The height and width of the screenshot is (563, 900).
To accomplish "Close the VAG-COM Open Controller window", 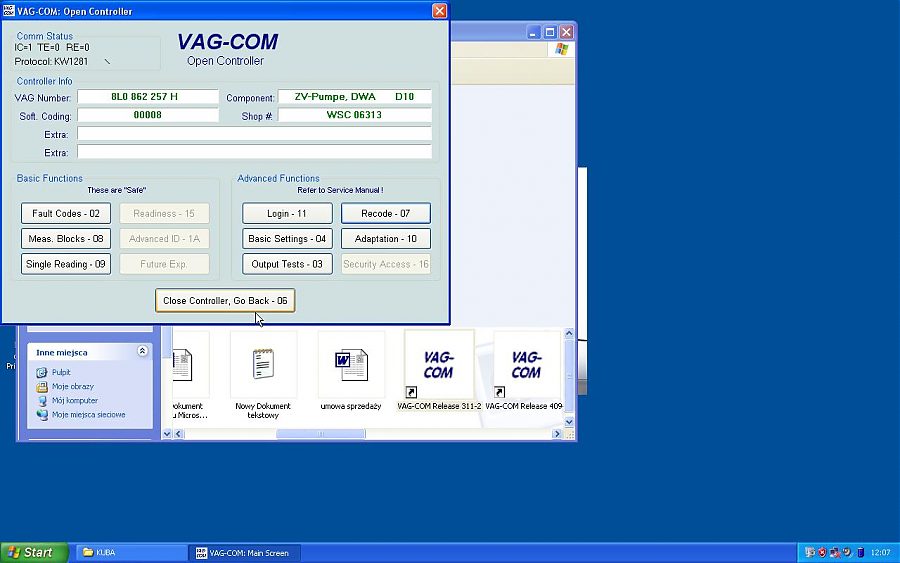I will [x=440, y=11].
